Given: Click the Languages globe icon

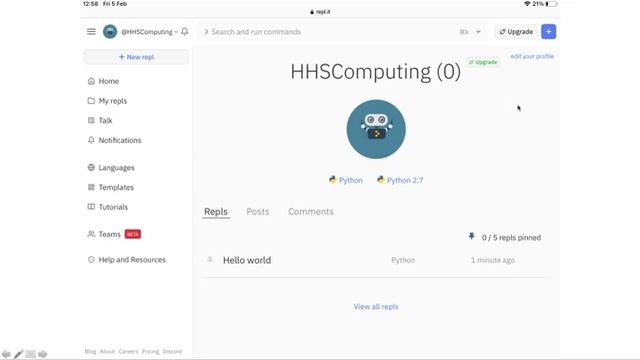Looking at the screenshot, I should pos(91,167).
